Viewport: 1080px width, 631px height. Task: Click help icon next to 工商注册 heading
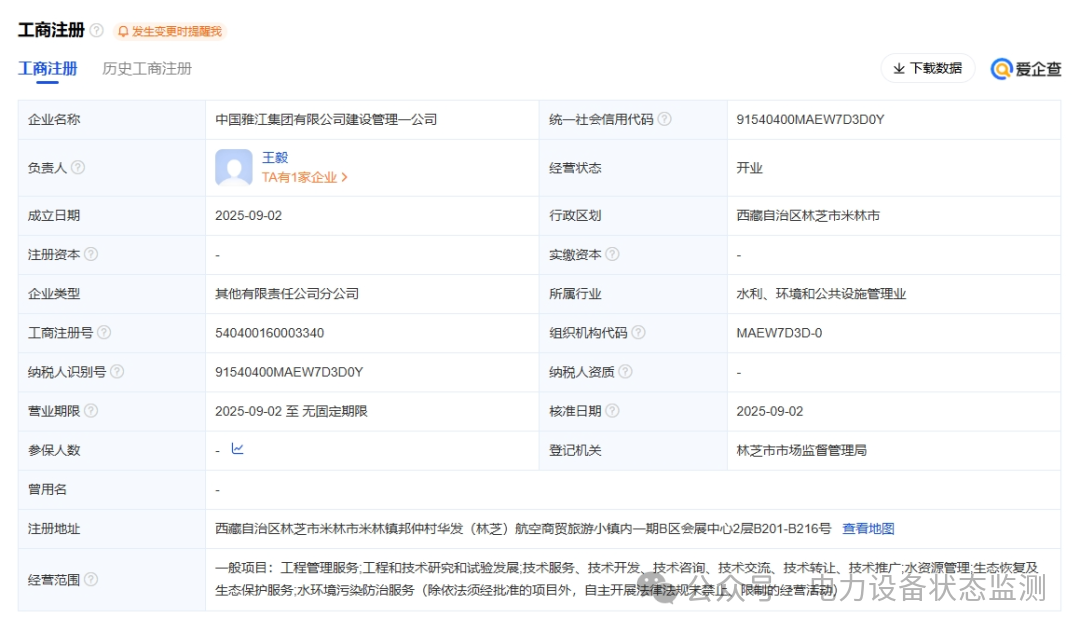tap(96, 31)
